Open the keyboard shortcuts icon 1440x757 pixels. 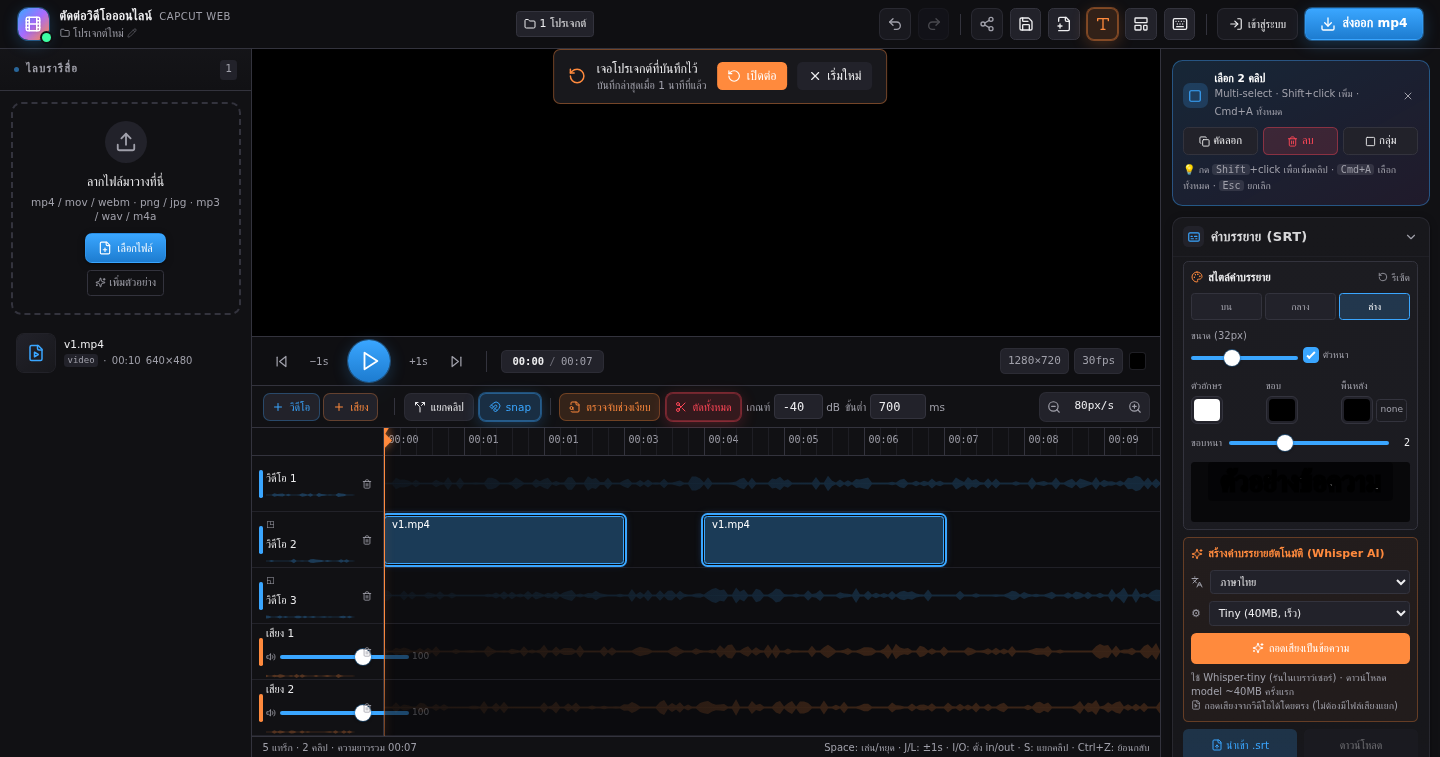coord(1180,24)
